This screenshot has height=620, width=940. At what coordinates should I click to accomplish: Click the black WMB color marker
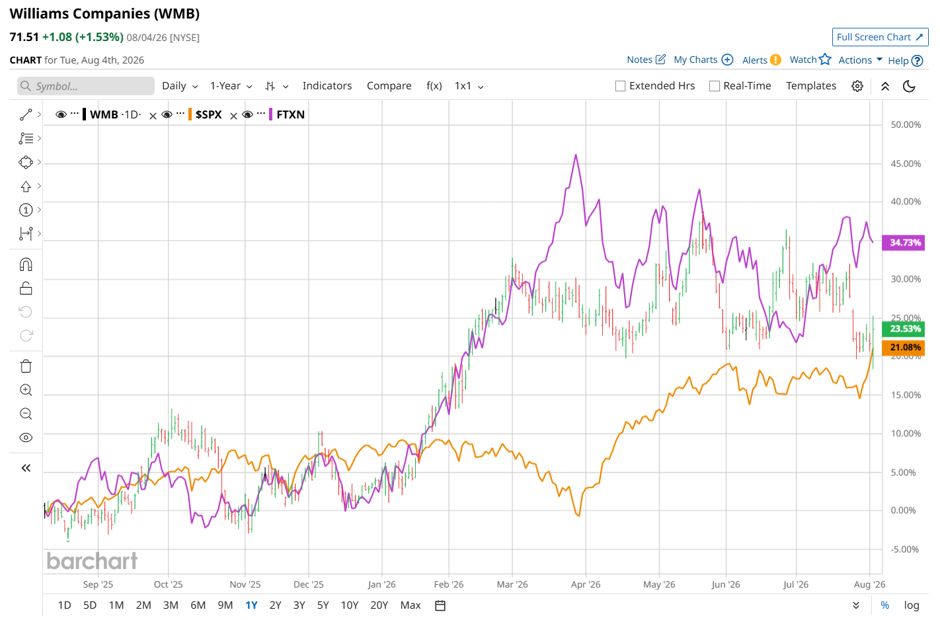(x=85, y=115)
